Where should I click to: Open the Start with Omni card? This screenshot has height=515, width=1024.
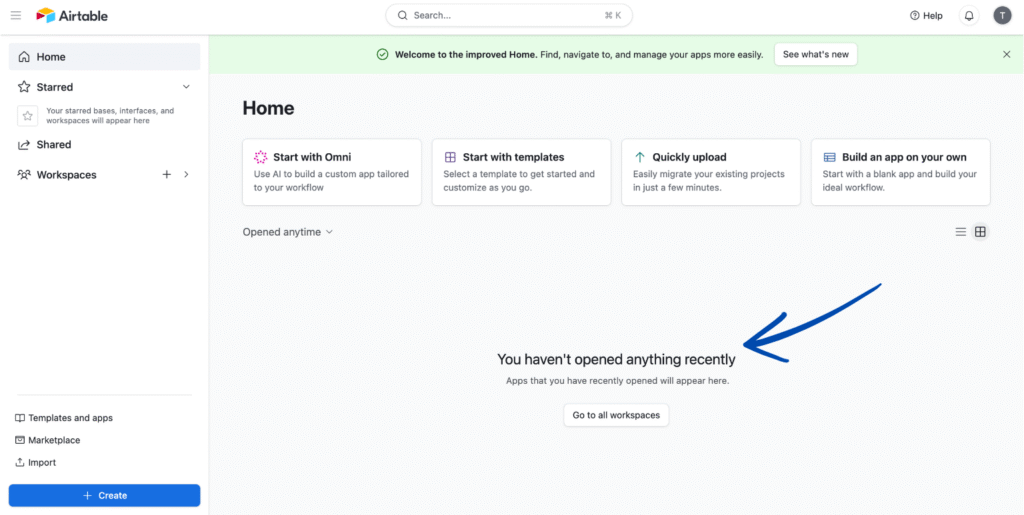(x=332, y=172)
